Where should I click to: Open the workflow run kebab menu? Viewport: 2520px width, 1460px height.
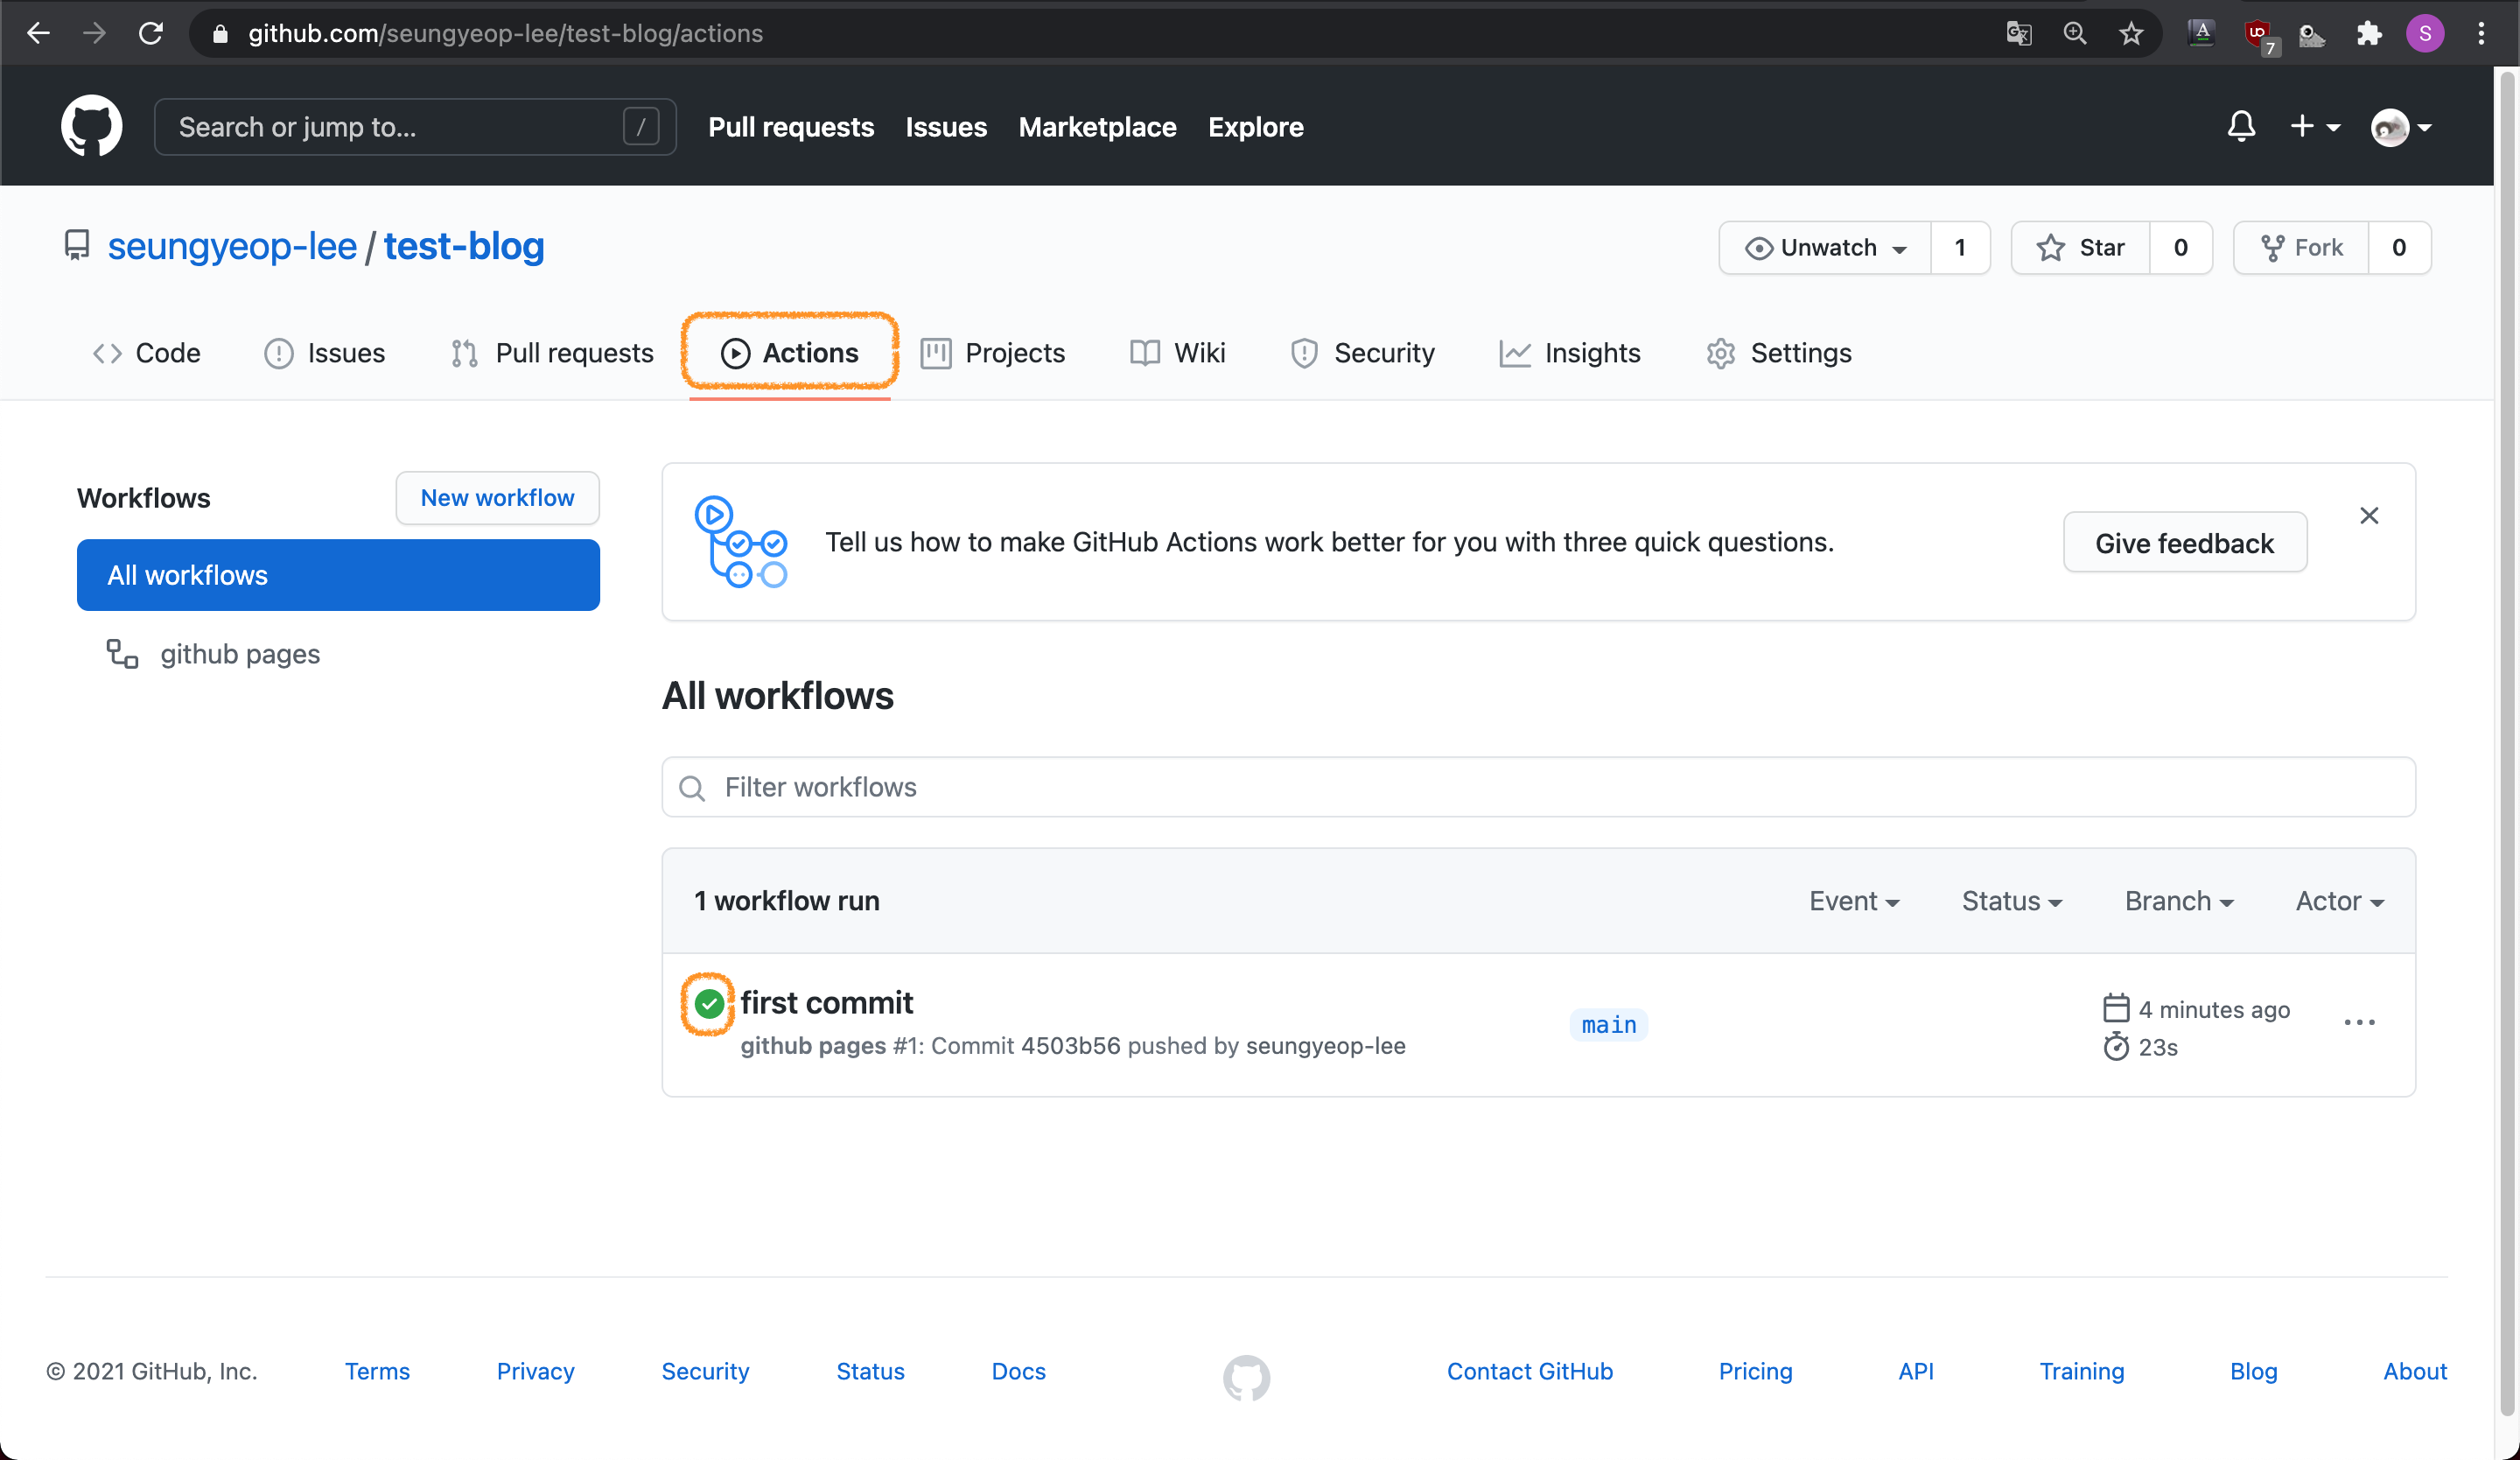pos(2359,1022)
